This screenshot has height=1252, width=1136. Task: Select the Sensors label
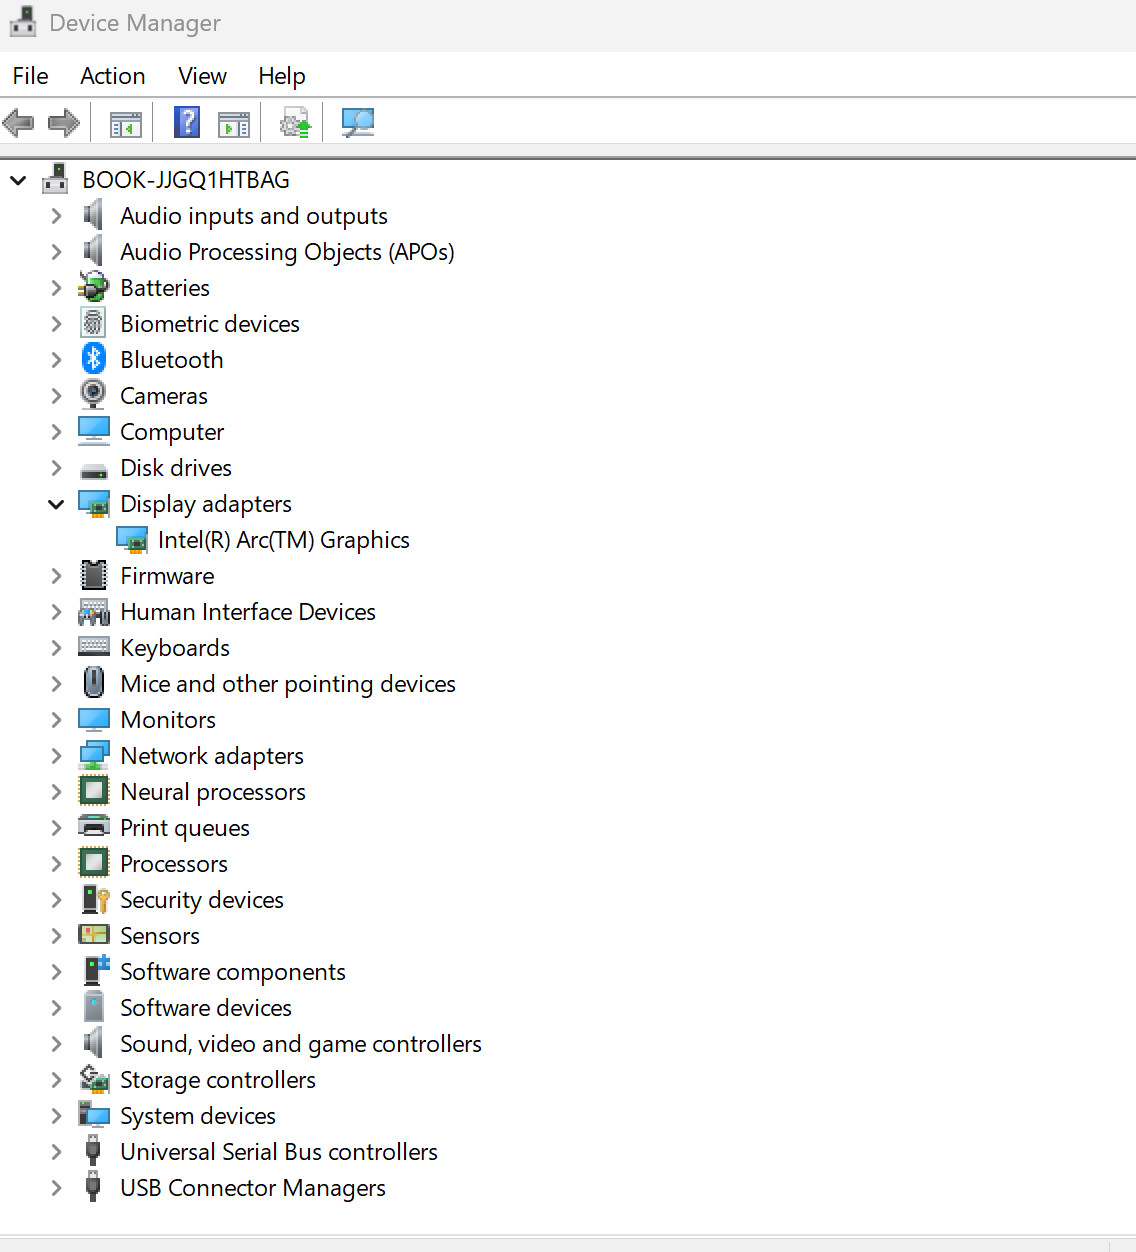160,936
